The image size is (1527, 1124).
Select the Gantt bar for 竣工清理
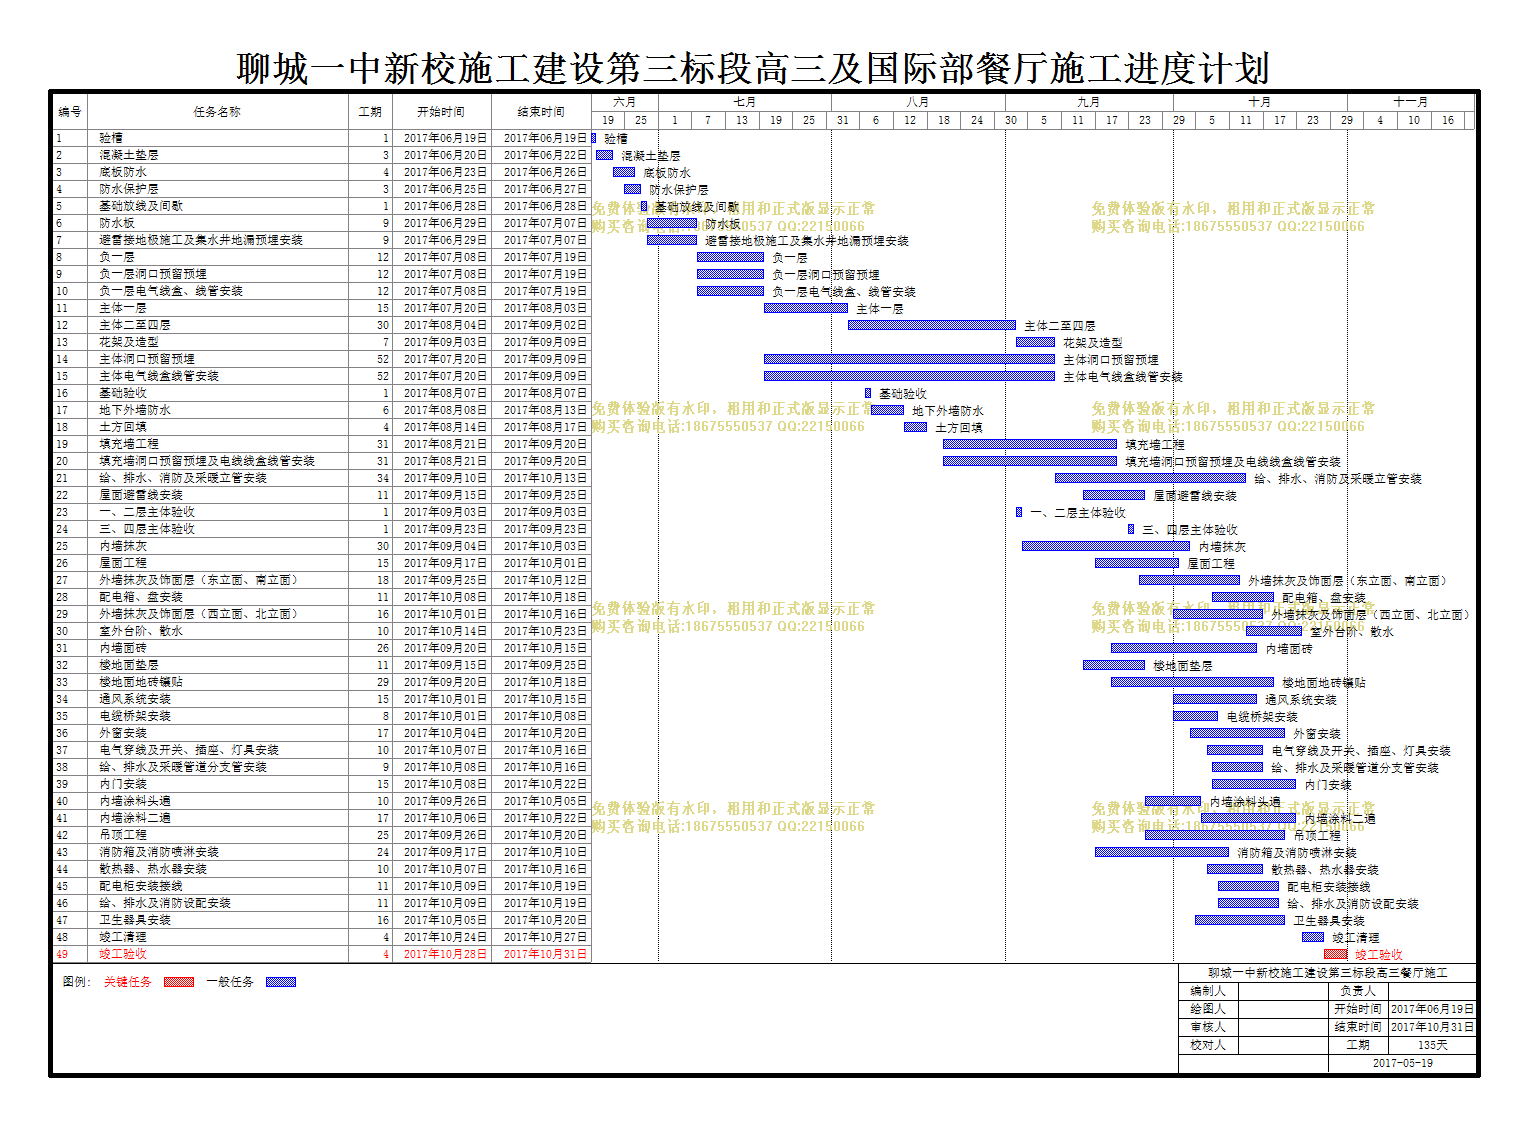click(x=1313, y=937)
